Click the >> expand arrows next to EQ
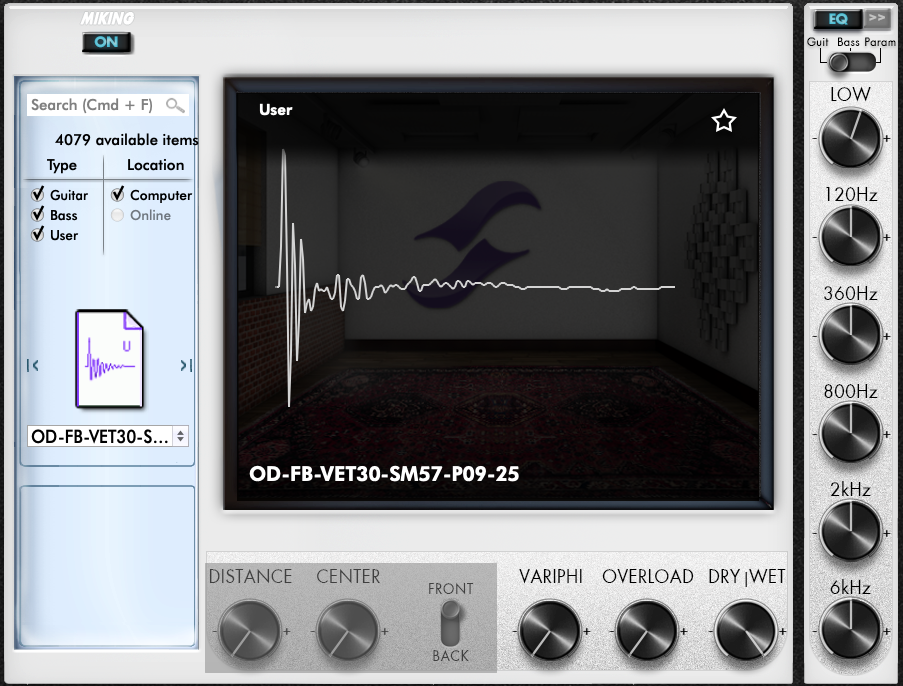Screen dimensions: 903x686 coord(877,18)
